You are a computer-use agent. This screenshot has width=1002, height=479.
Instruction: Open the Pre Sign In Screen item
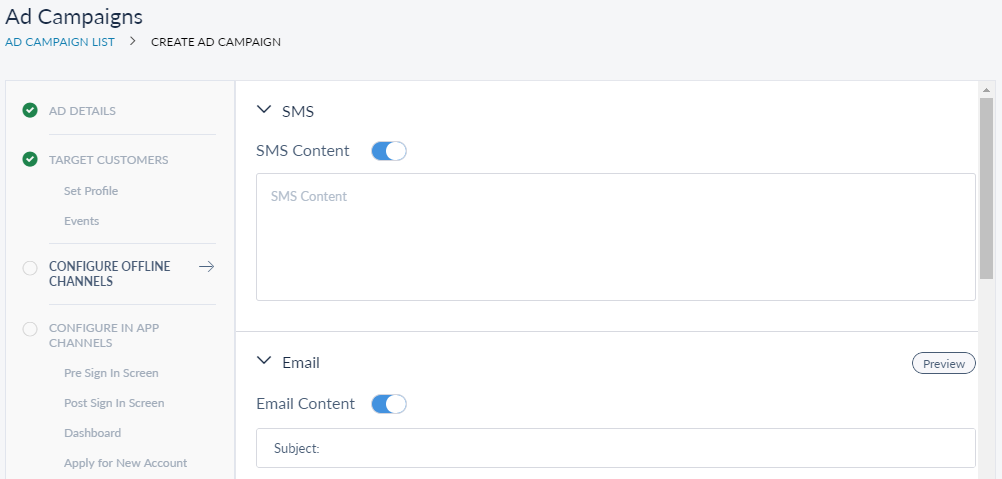coord(111,373)
